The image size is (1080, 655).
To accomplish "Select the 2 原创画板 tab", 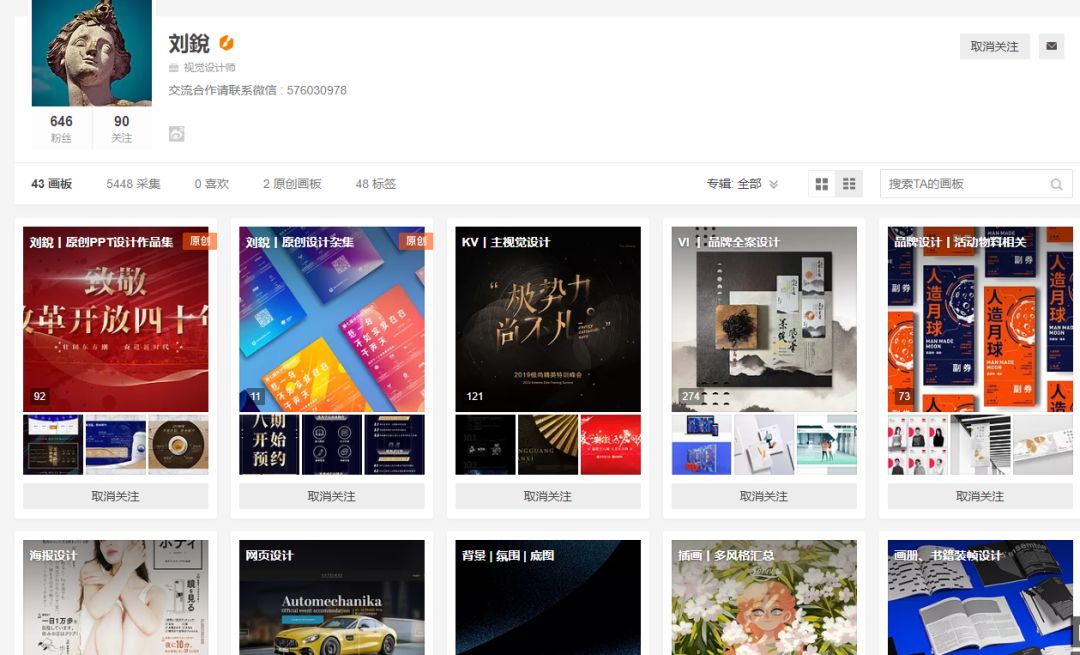I will [292, 184].
